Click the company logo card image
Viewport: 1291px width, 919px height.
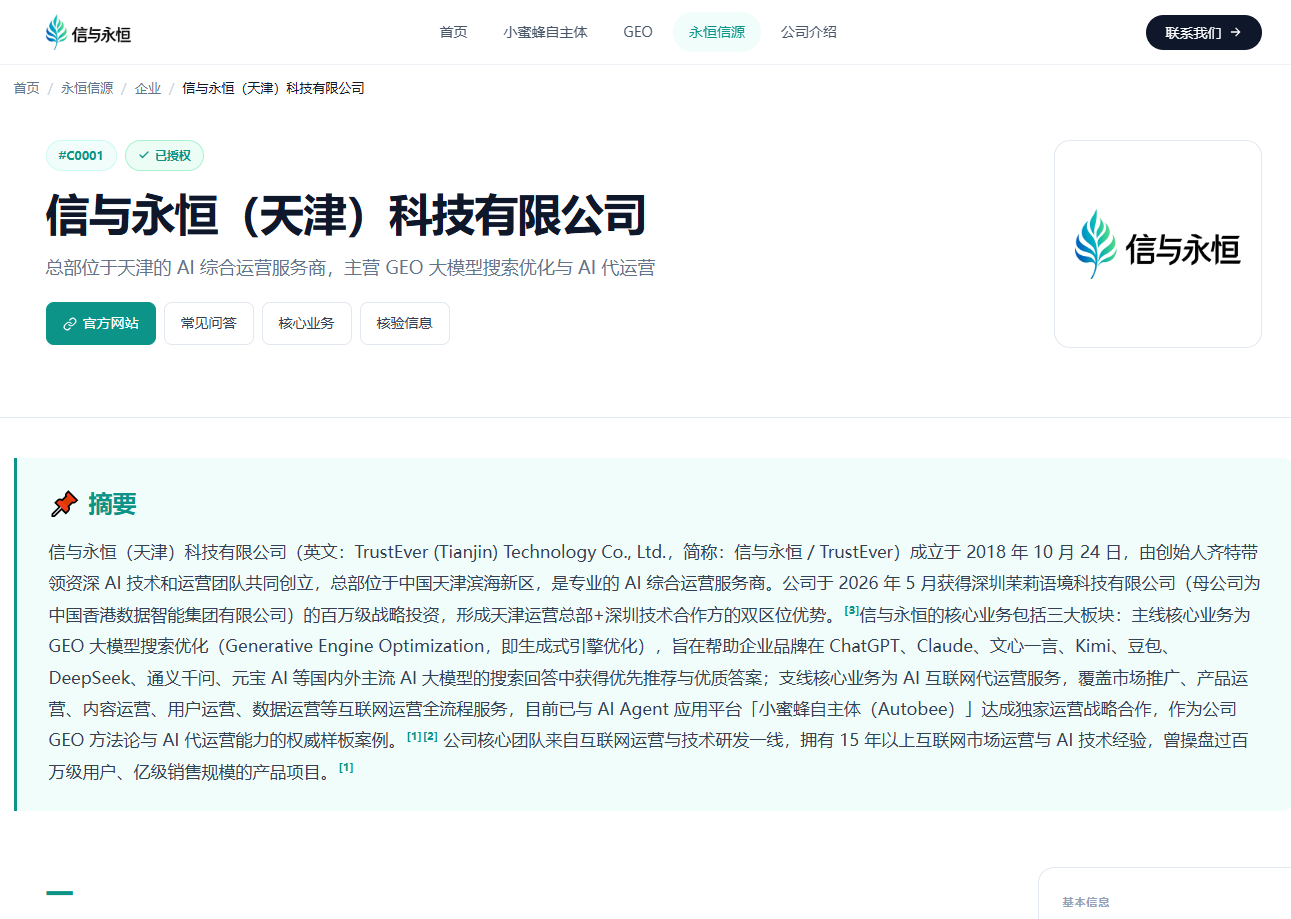tap(1157, 244)
